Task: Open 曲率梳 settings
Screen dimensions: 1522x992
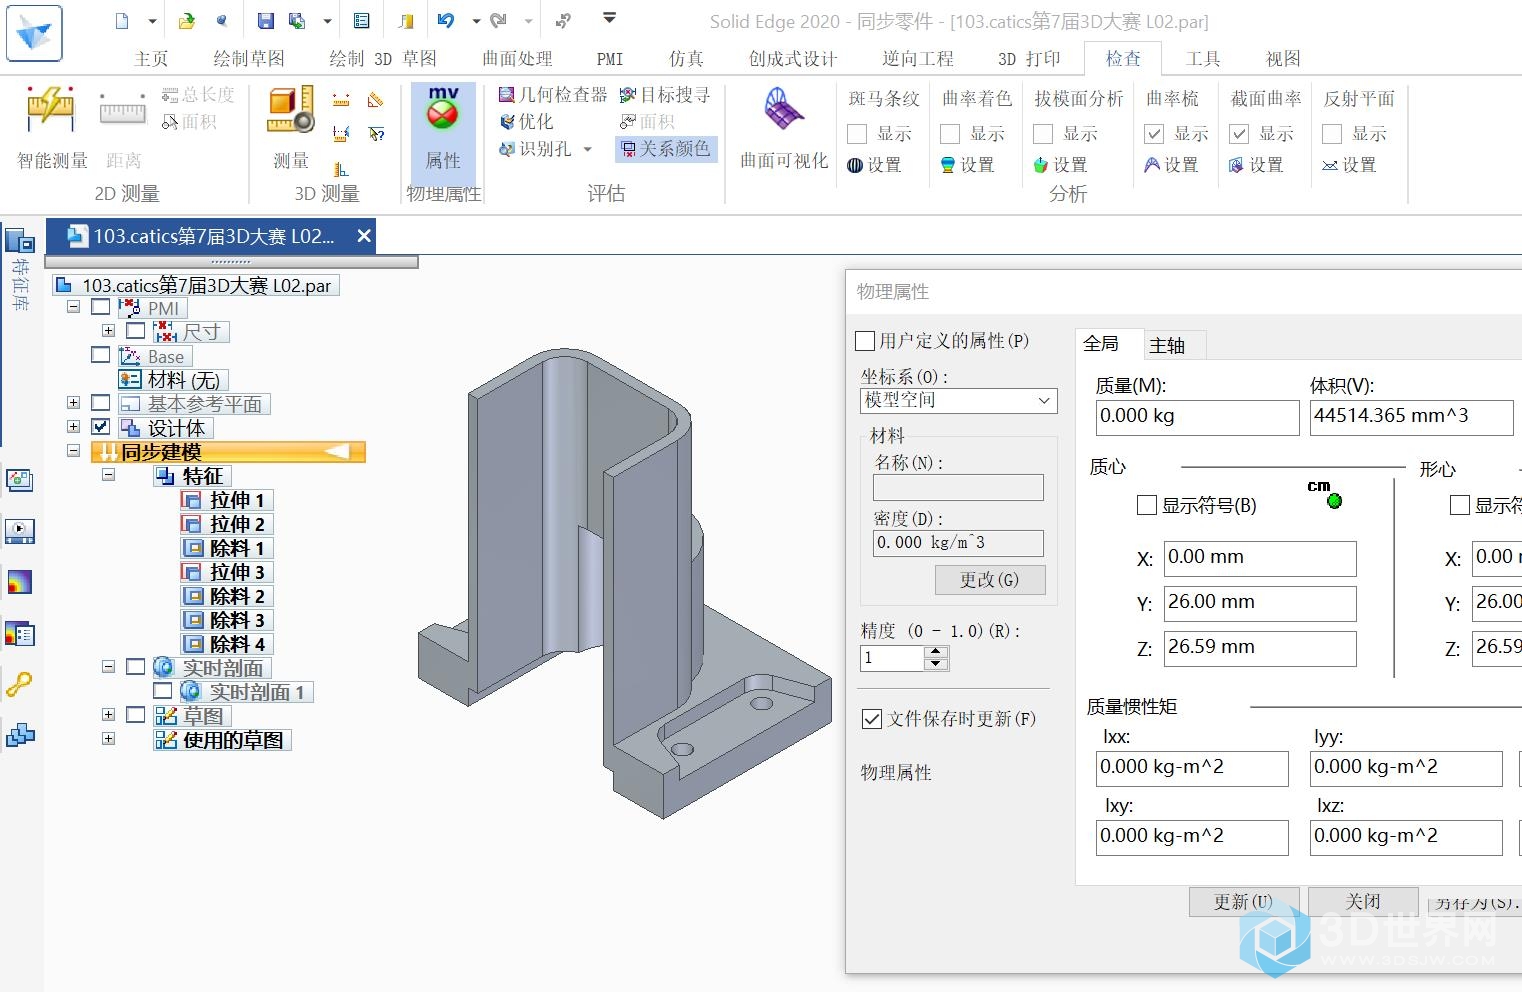Action: 1171,165
